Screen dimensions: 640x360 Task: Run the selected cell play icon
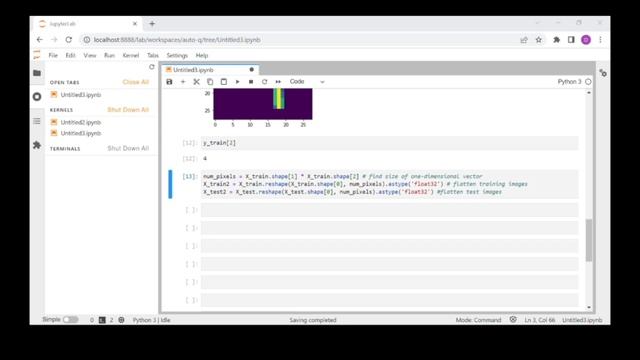237,82
